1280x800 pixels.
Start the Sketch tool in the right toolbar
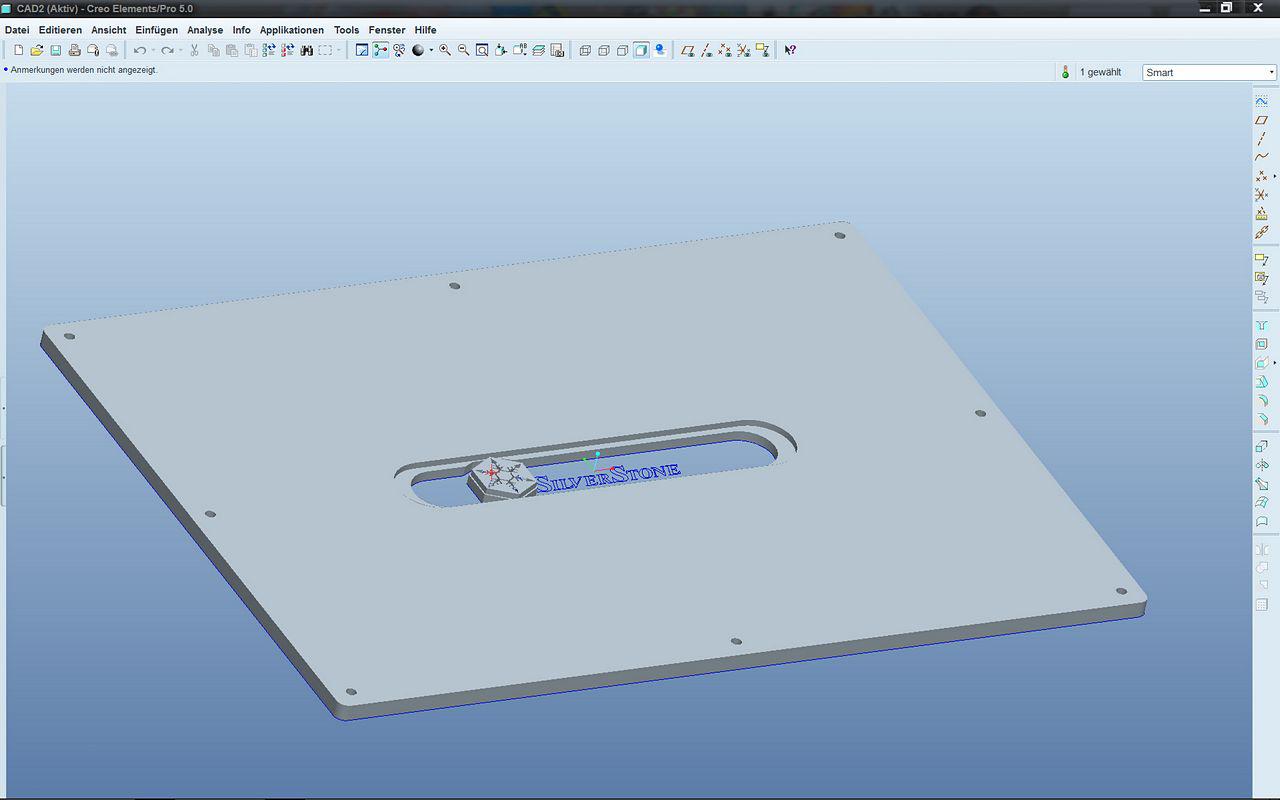[x=1261, y=101]
